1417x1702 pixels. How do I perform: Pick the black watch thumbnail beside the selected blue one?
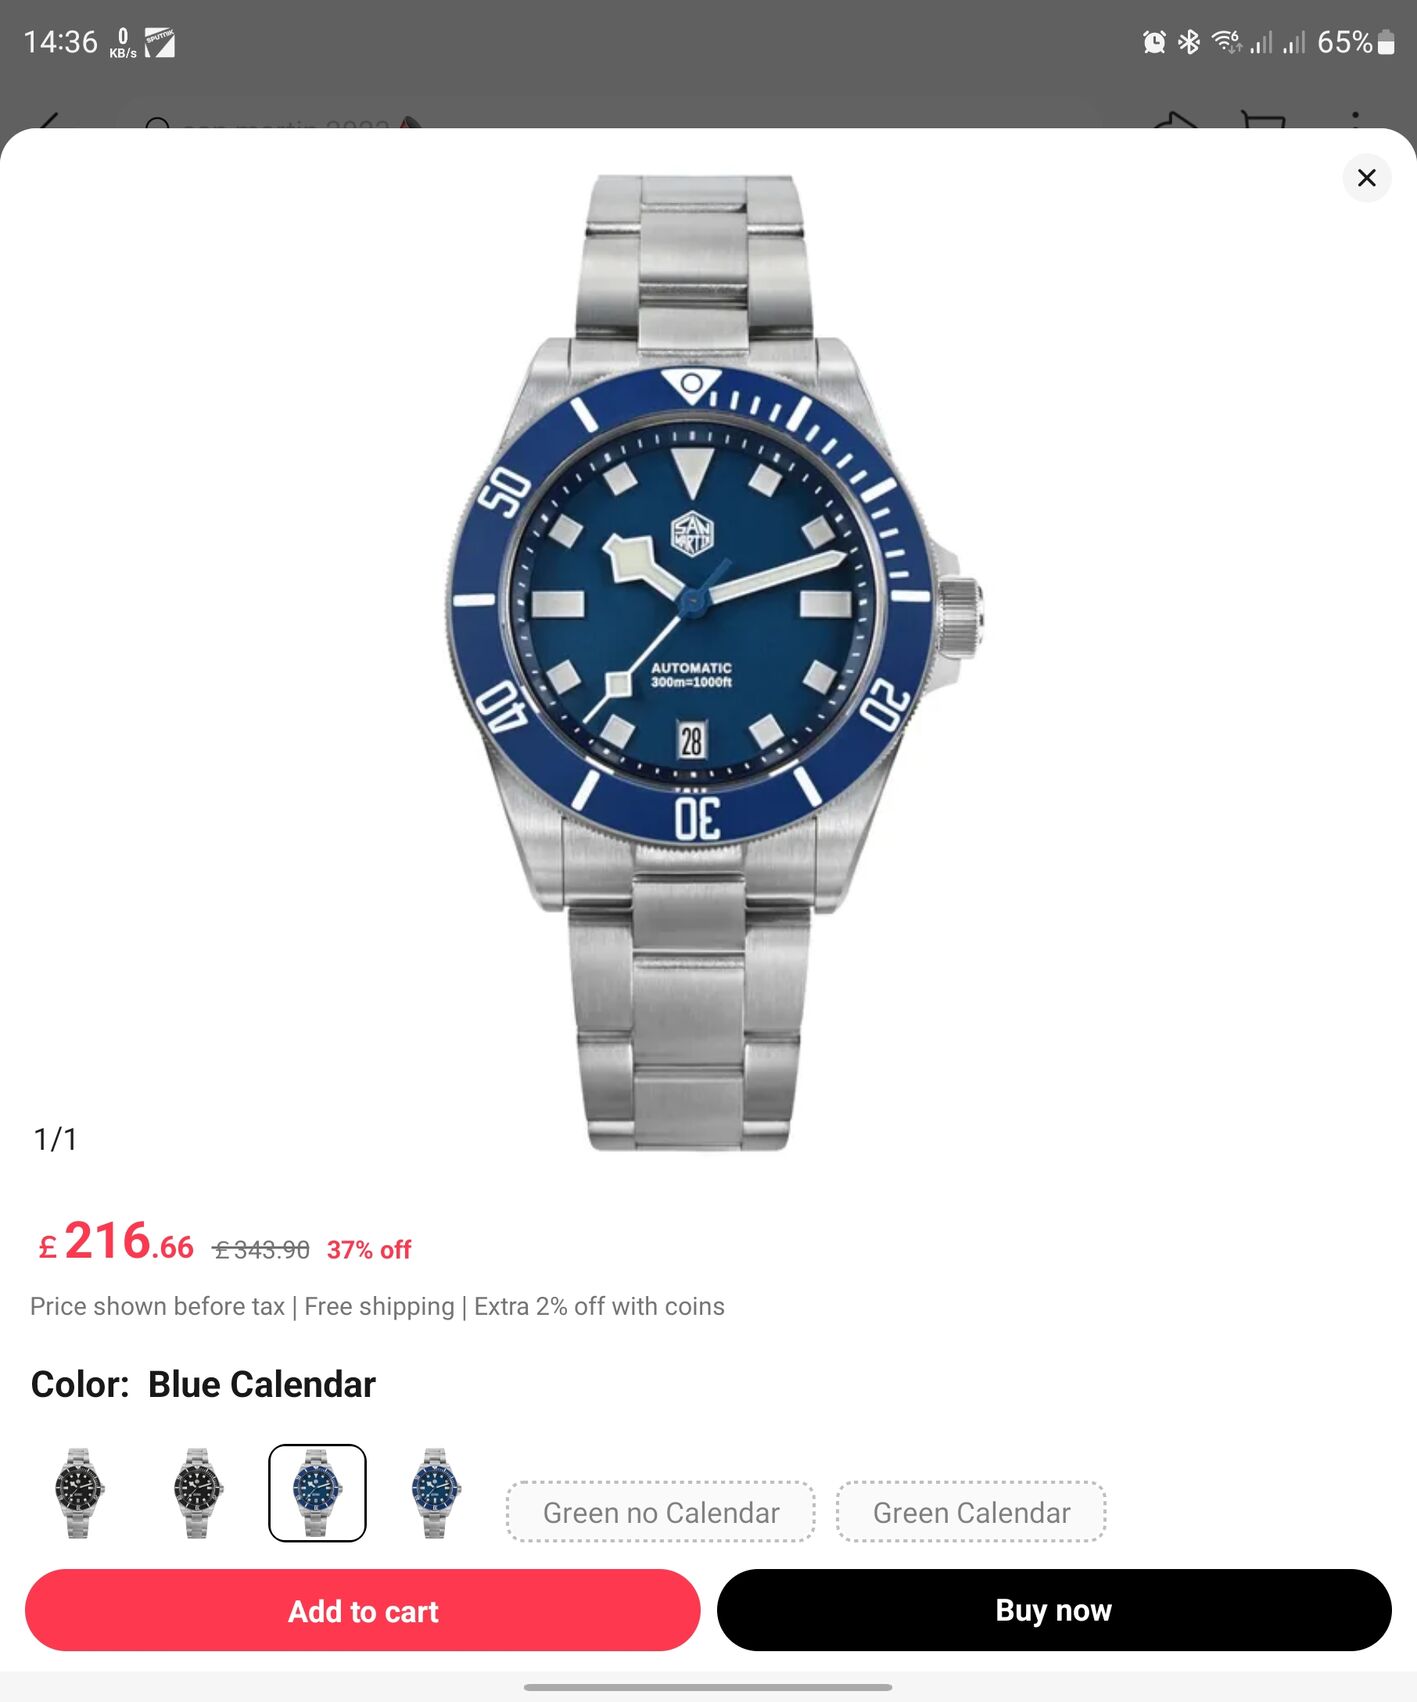point(197,1493)
